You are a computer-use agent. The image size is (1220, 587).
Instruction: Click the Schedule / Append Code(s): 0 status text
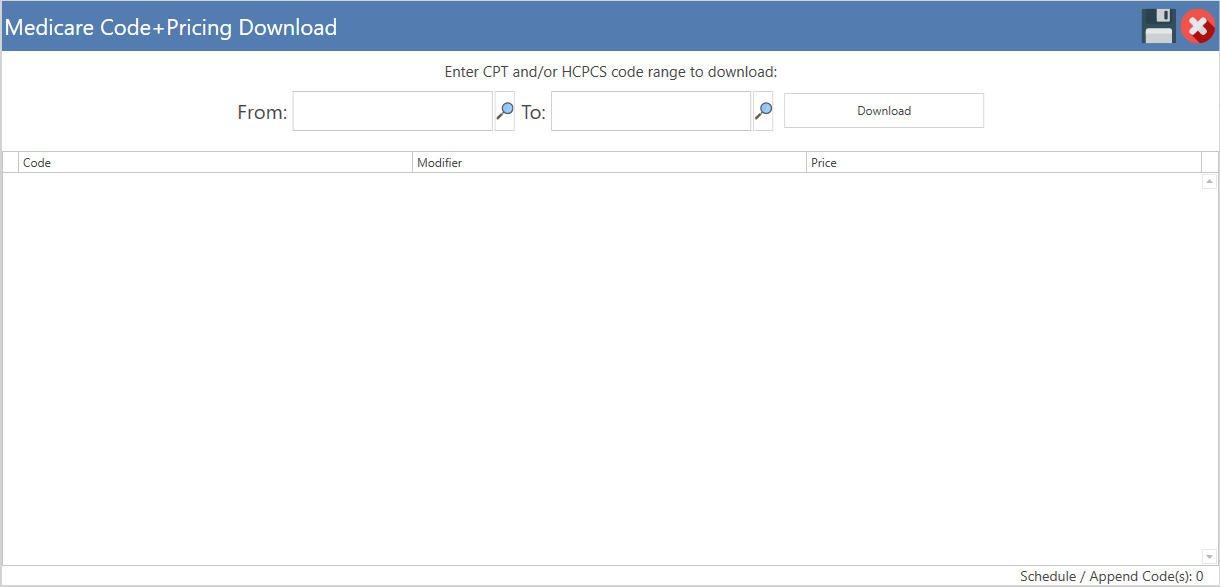[1111, 577]
